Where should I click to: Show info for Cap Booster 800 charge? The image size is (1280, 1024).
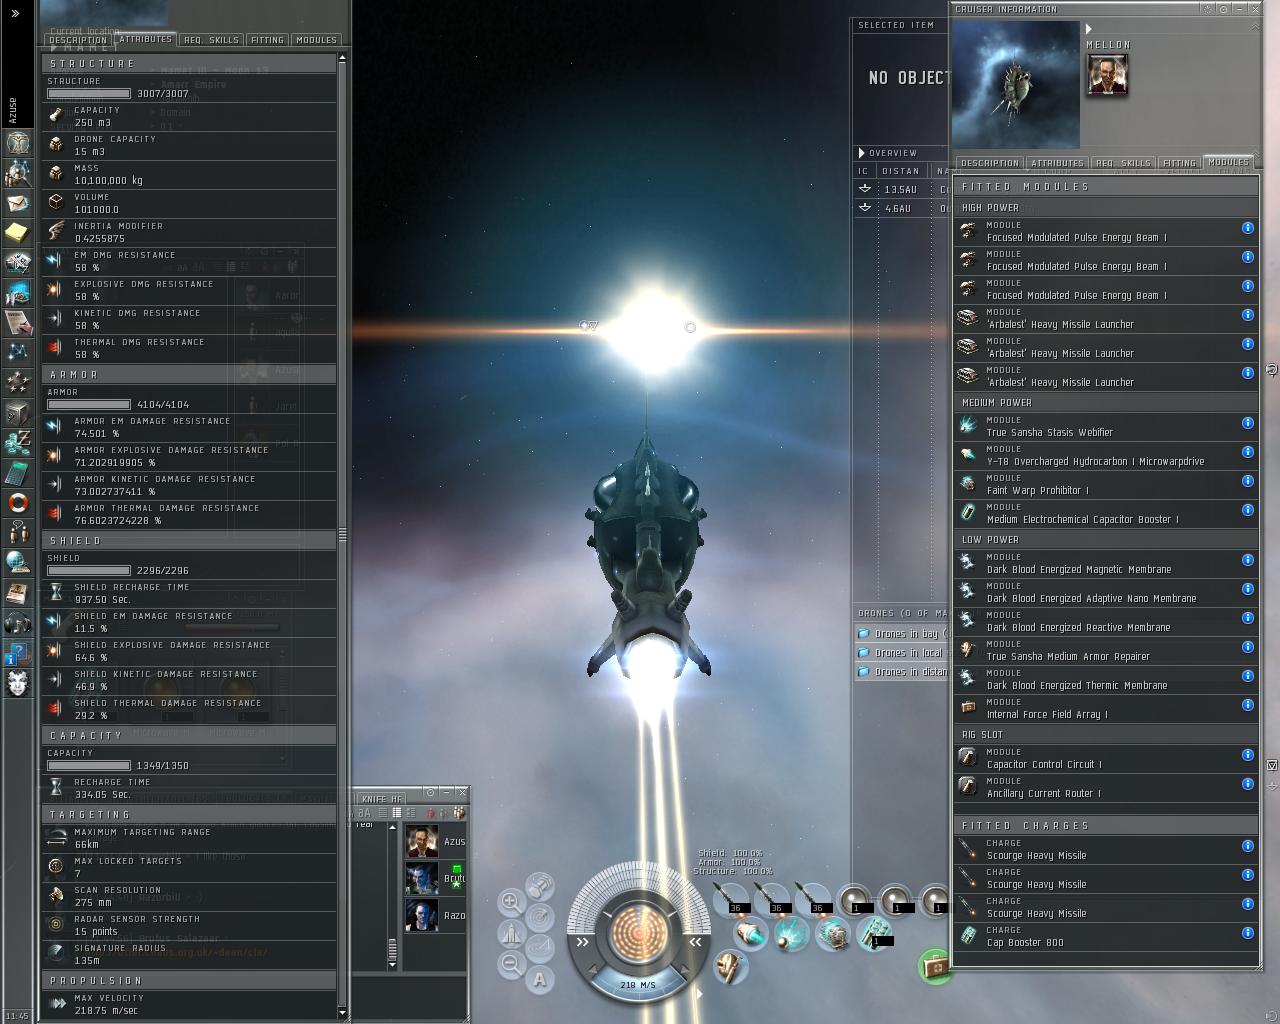(x=1248, y=933)
